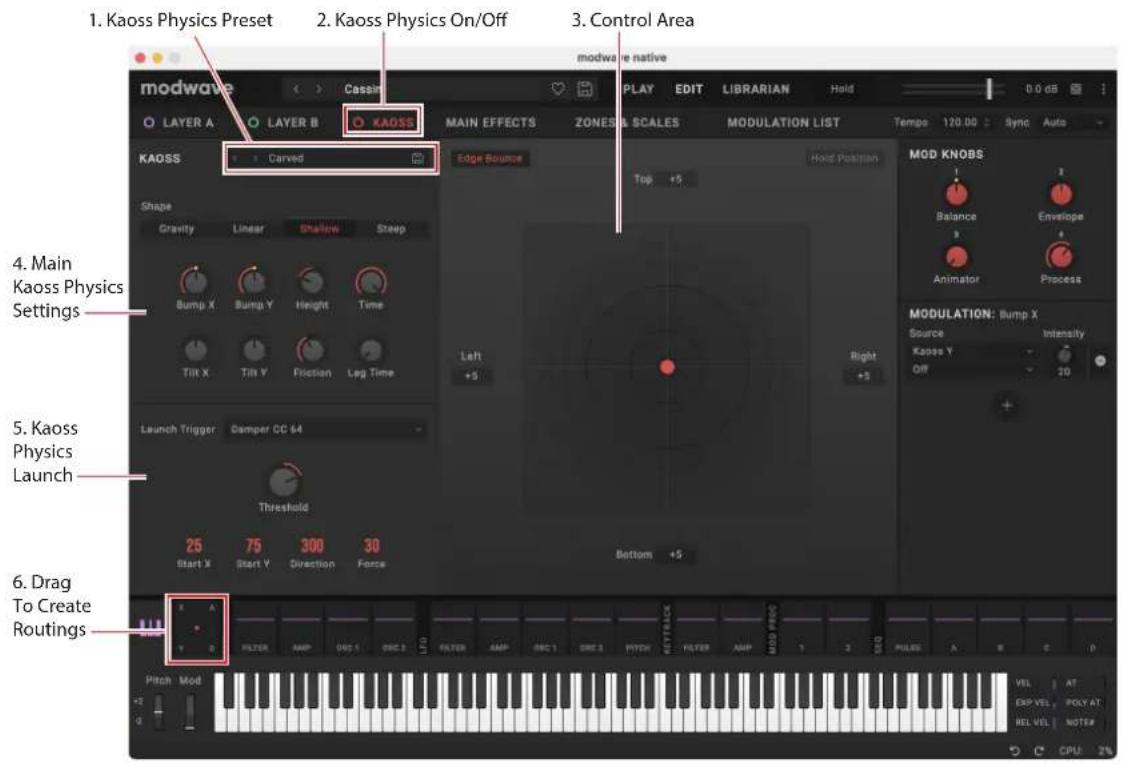Switch to PLAY mode

tap(638, 89)
